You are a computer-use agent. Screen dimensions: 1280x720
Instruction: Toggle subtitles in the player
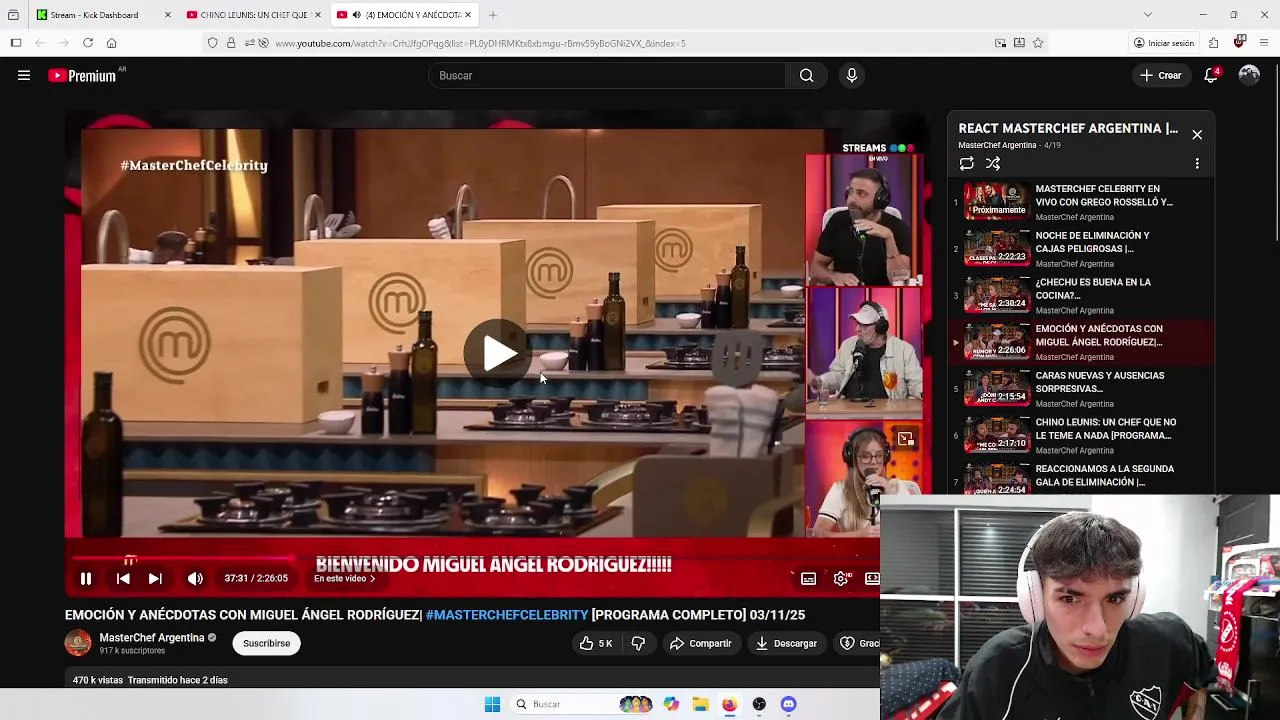808,578
